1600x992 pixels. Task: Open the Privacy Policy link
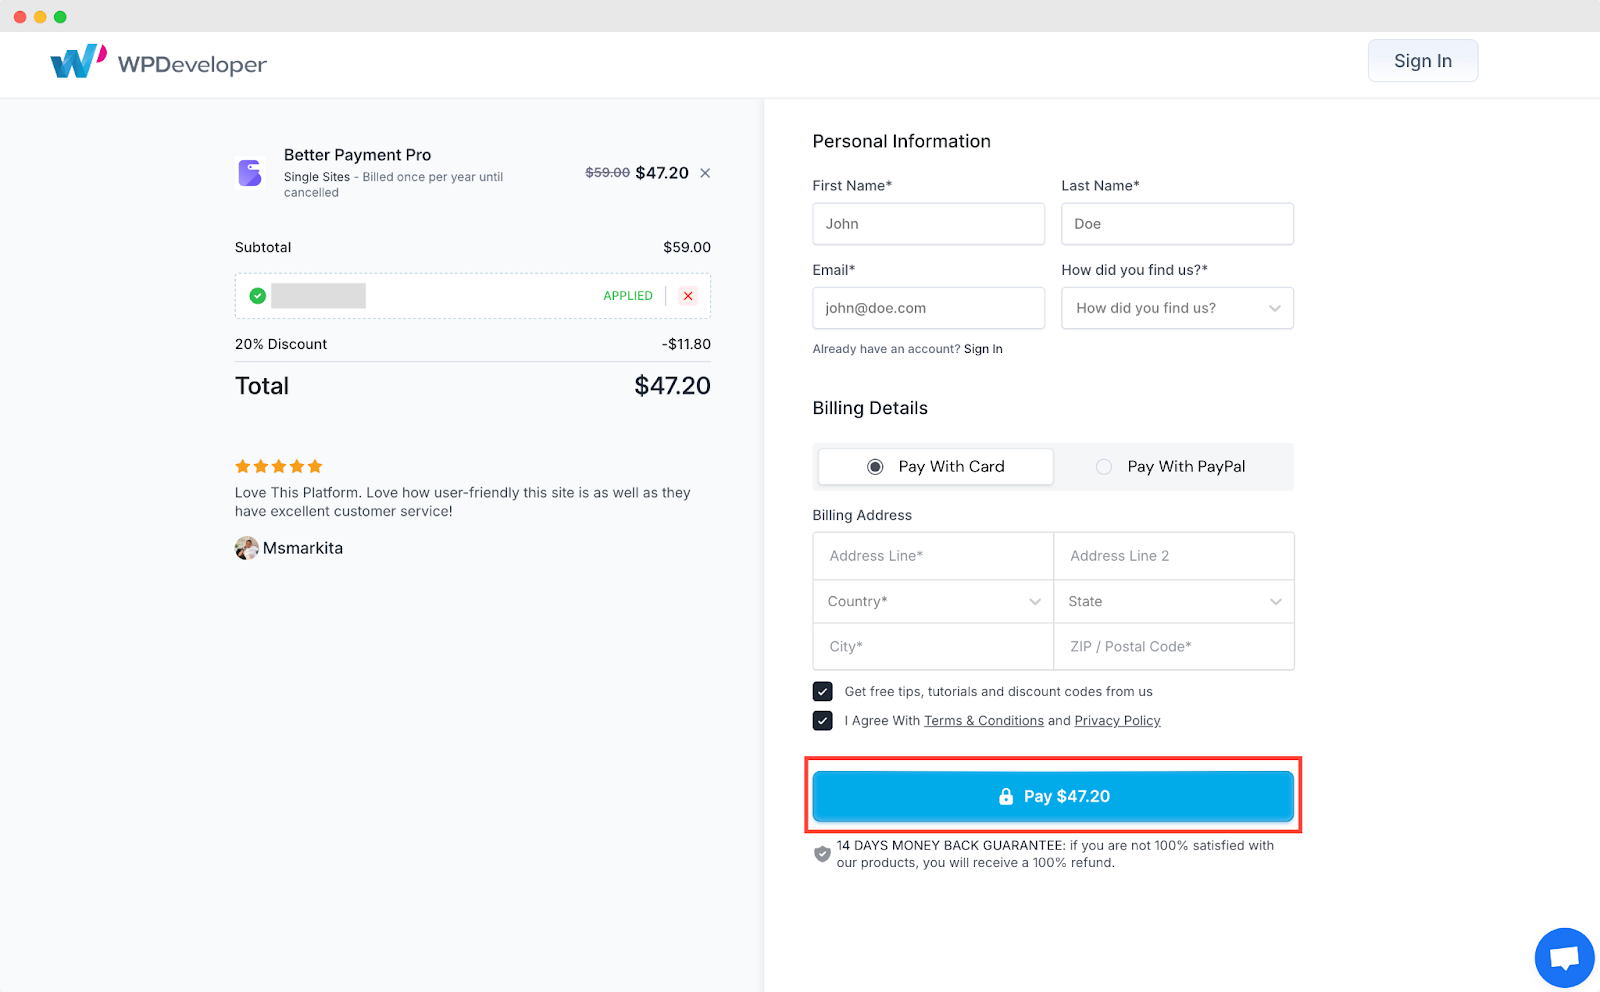1117,721
